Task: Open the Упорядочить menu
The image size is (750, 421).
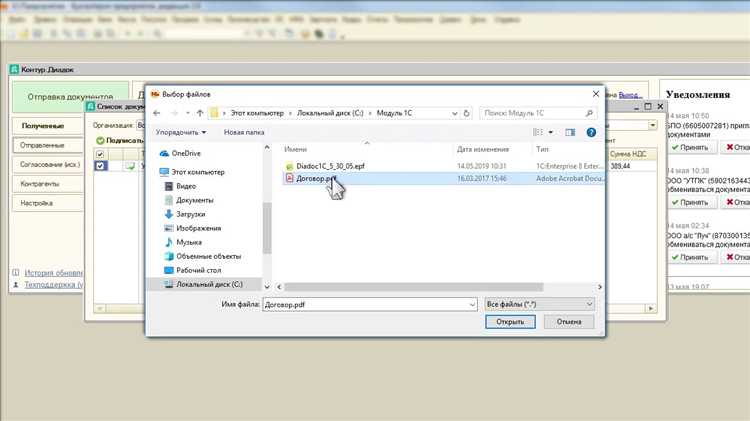Action: tap(181, 132)
